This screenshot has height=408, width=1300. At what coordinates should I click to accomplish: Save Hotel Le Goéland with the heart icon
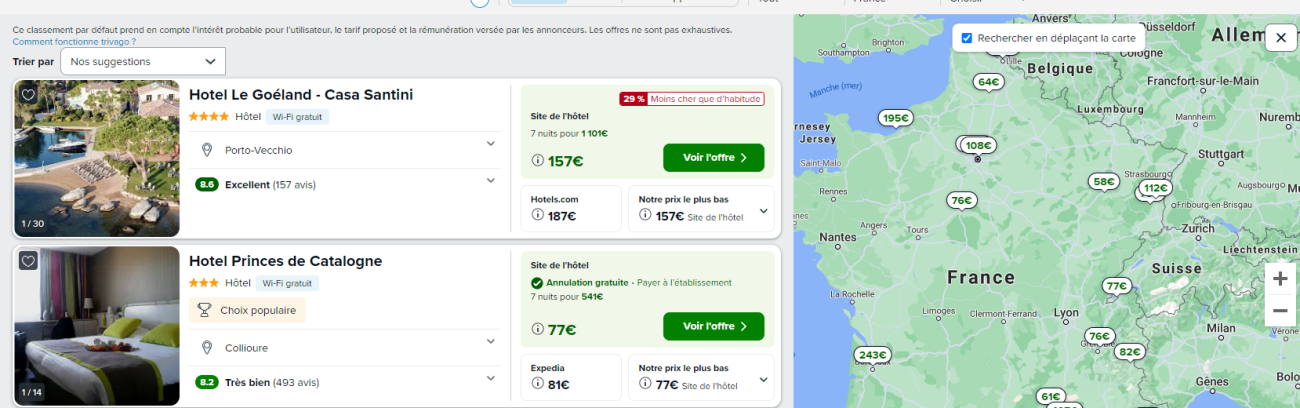(x=28, y=95)
